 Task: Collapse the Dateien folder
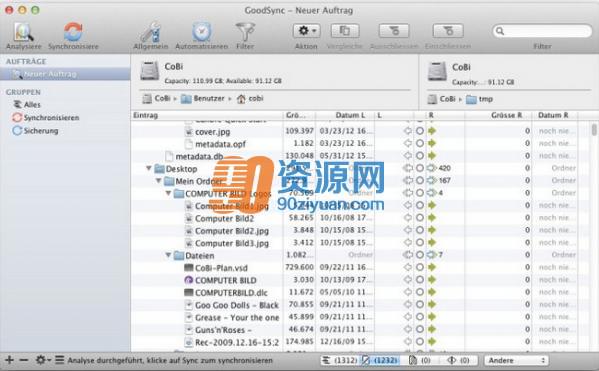168,255
